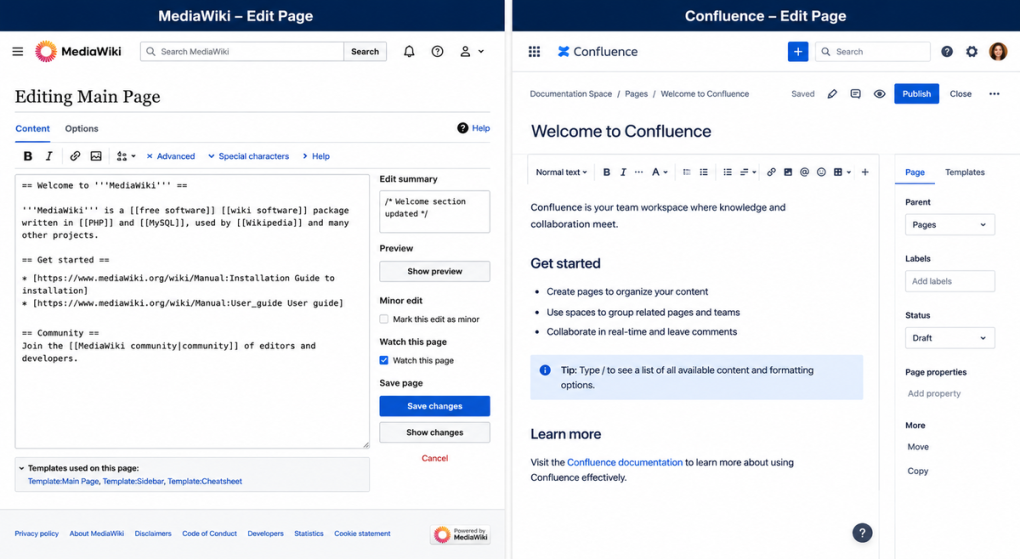Screen dimensions: 1020x559
Task: Click the MediaWiki Search button
Action: (x=365, y=51)
